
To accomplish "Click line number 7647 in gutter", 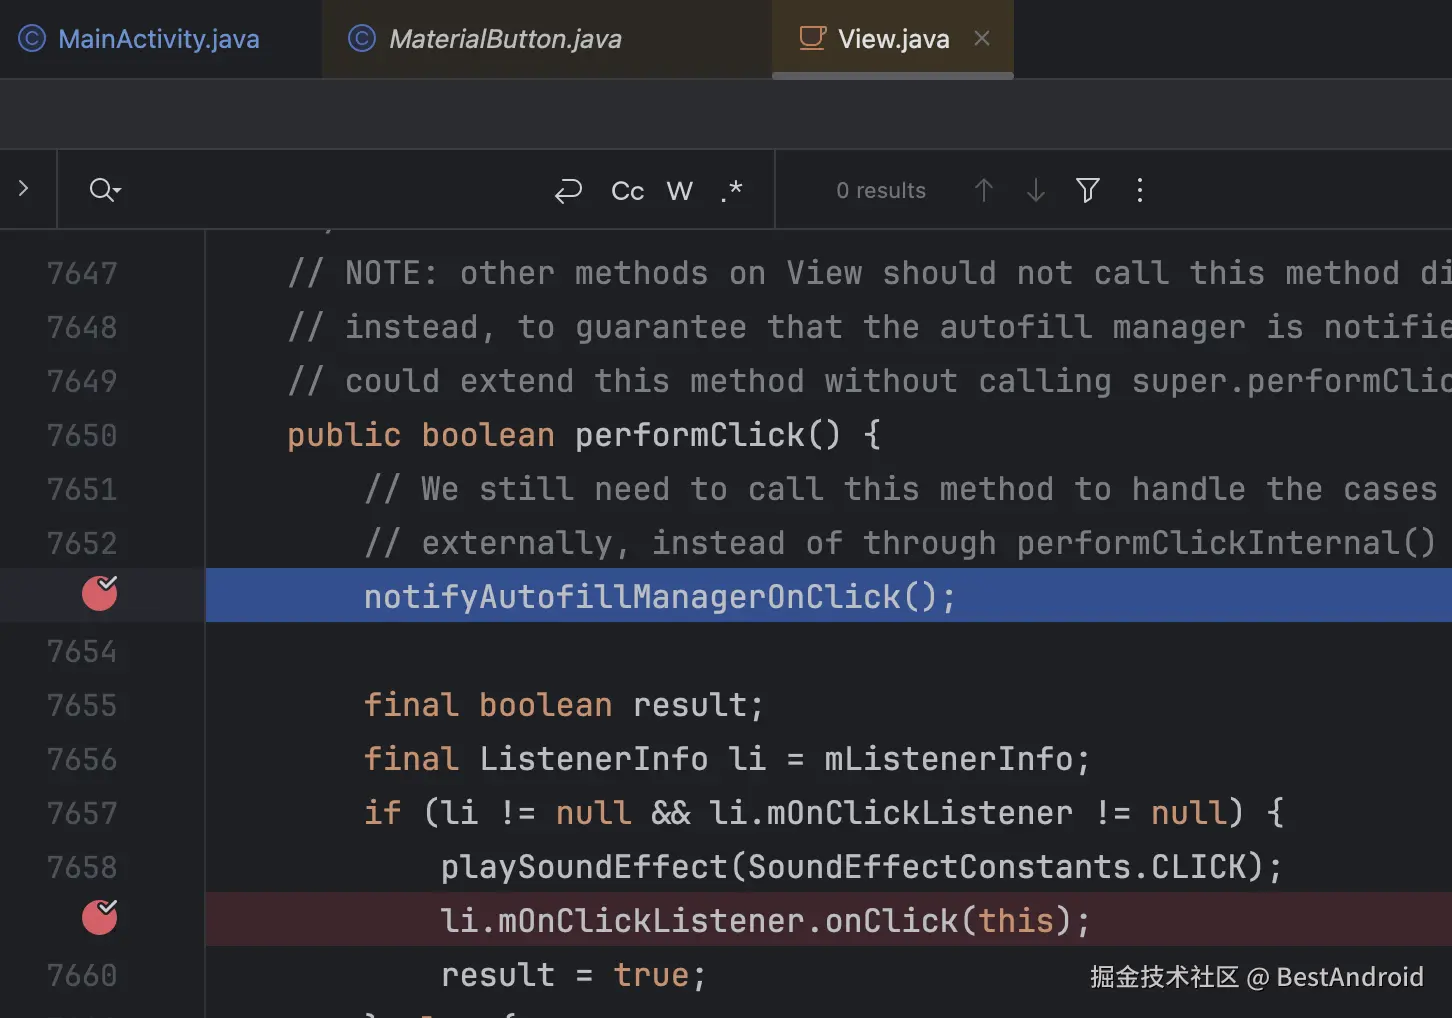I will coord(82,273).
